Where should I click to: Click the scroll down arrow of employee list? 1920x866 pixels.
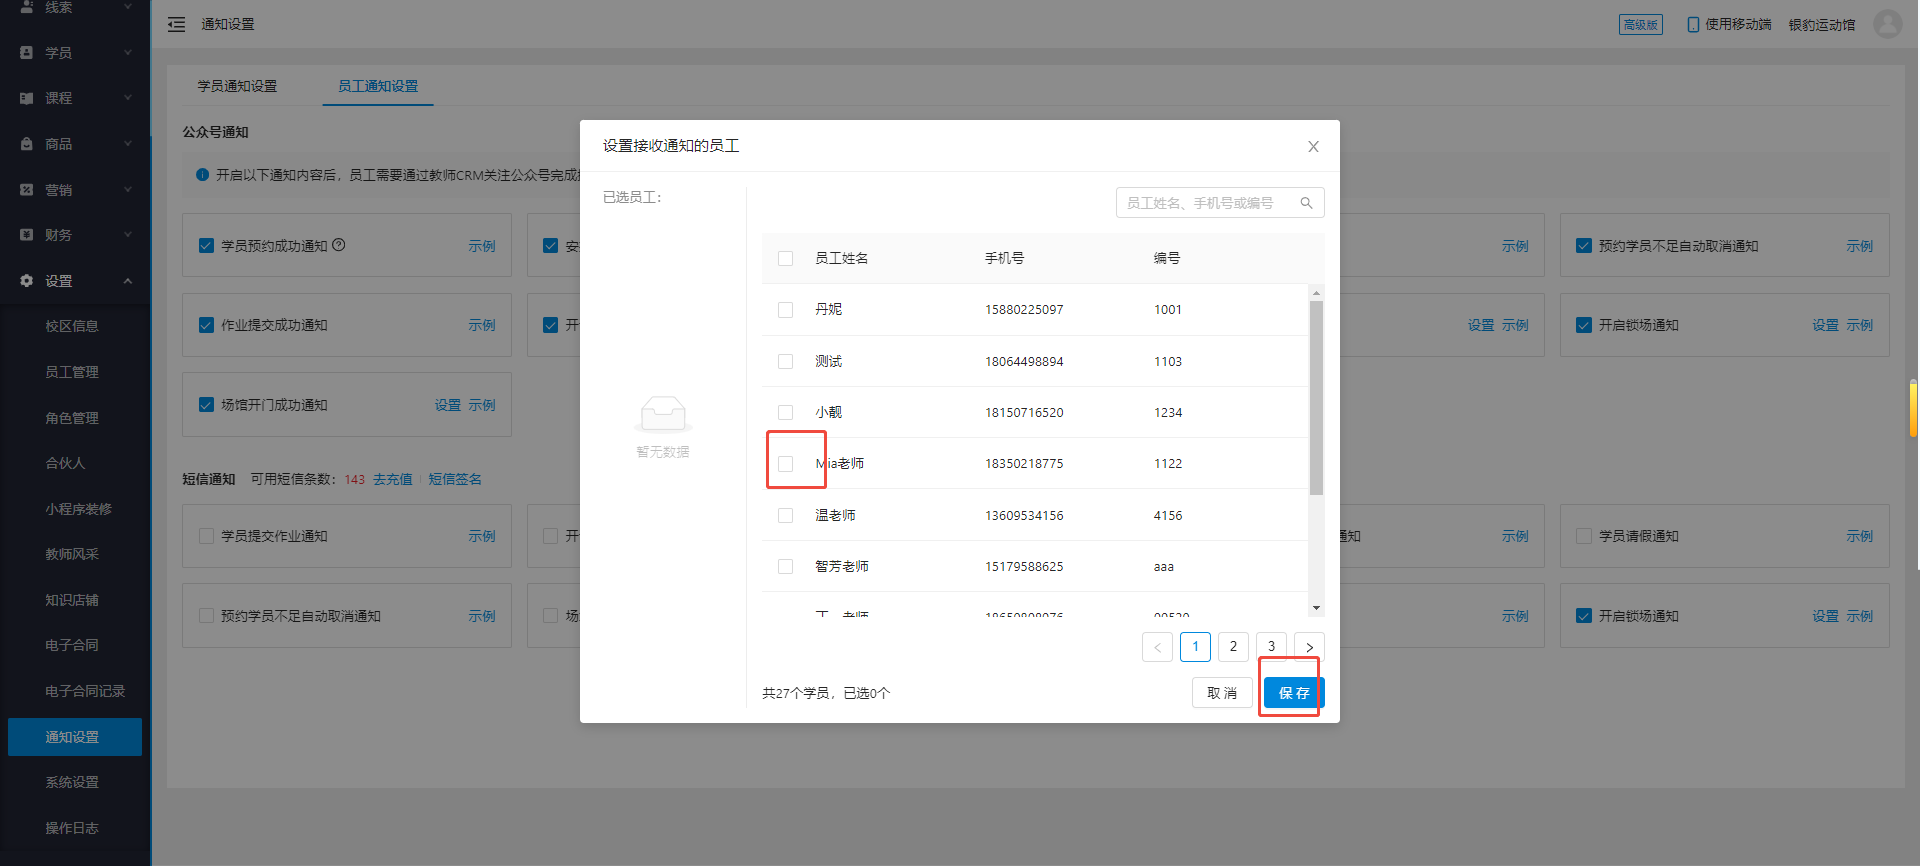point(1316,608)
